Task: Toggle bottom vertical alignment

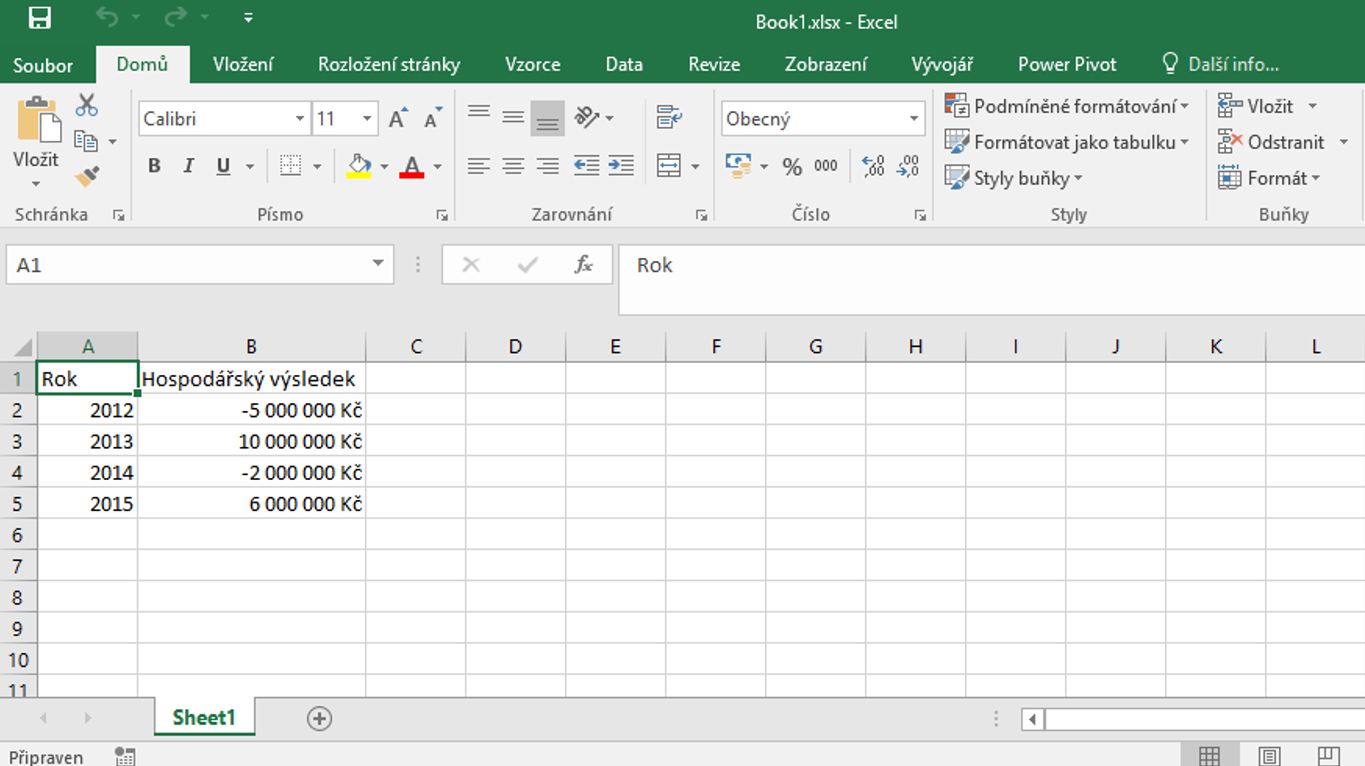Action: [x=547, y=118]
